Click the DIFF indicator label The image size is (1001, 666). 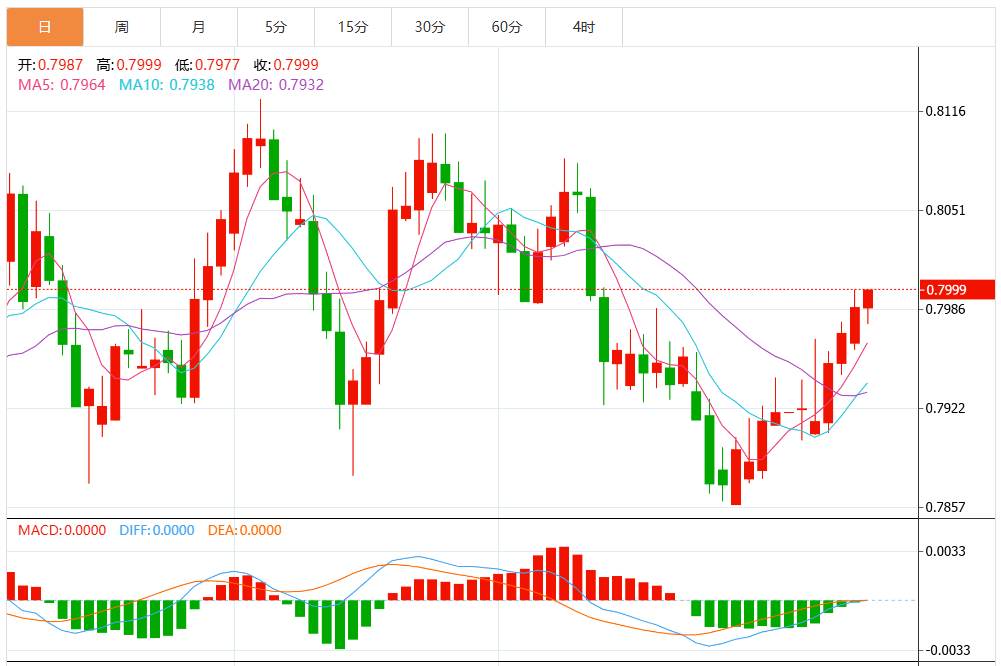click(157, 530)
